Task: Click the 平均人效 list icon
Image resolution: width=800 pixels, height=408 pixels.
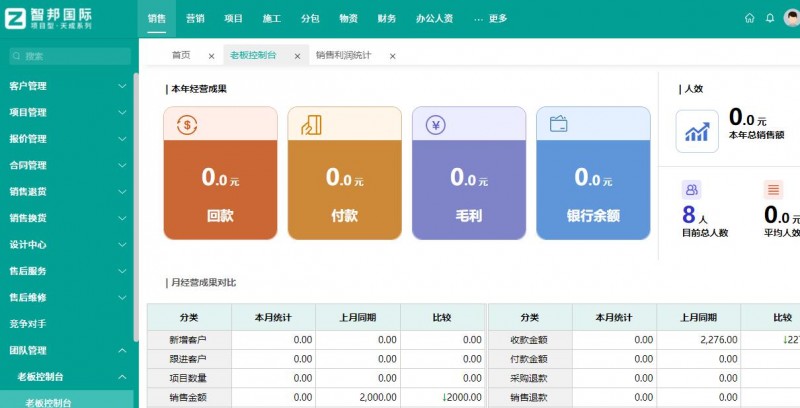Action: click(773, 190)
